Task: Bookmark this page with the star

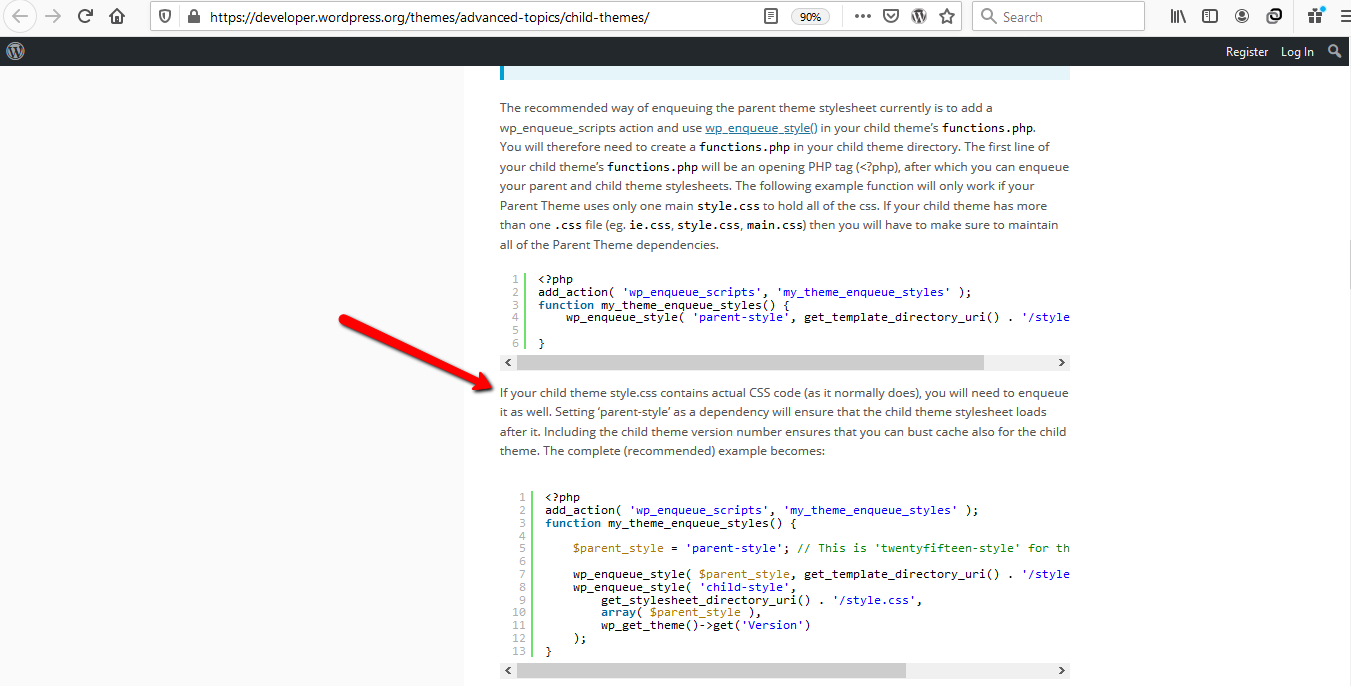Action: (x=947, y=17)
